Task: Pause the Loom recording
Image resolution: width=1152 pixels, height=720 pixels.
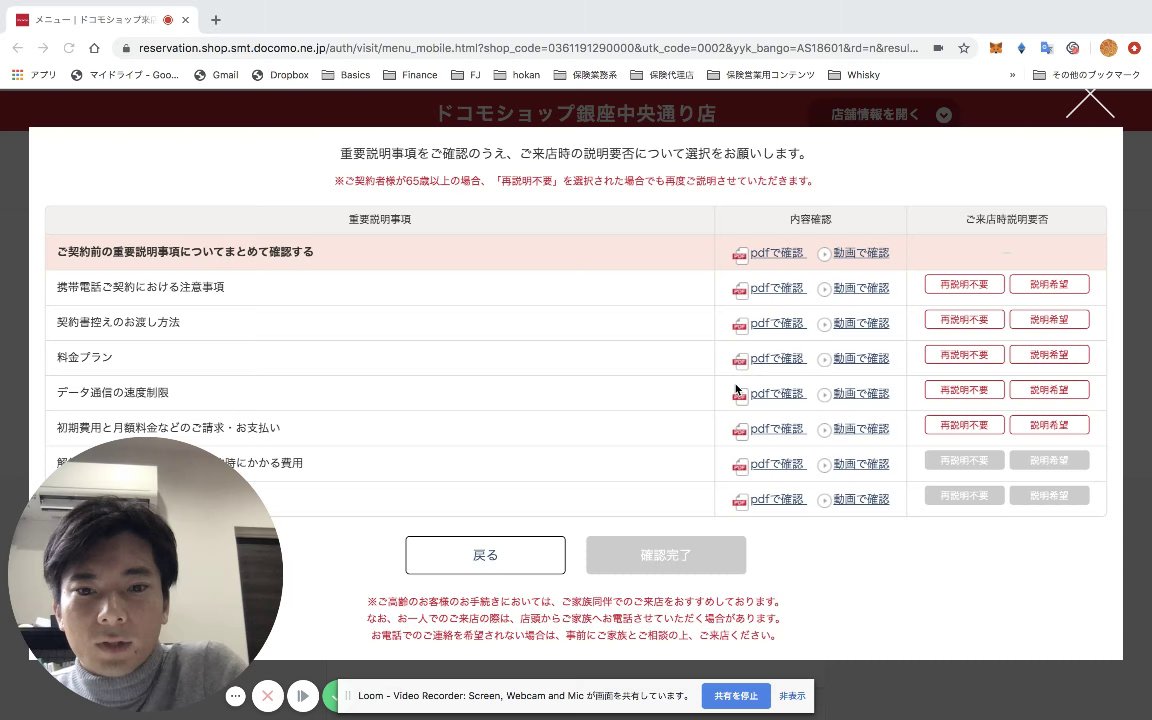Action: point(303,696)
